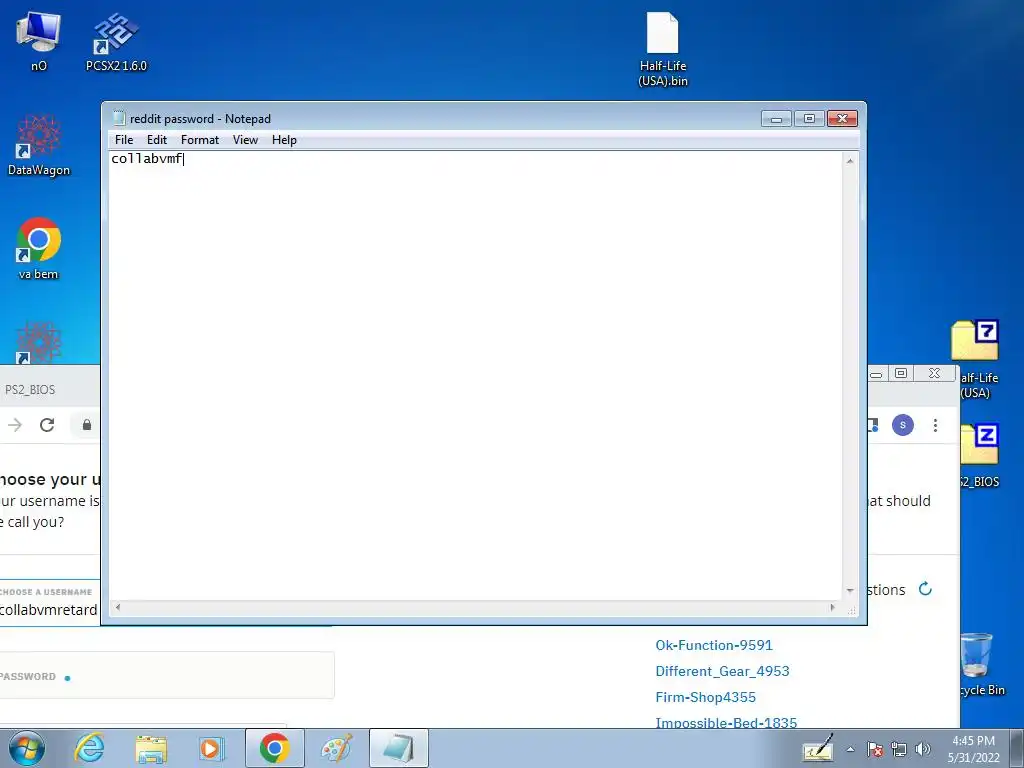Place cursor in the Notepad text area
The height and width of the screenshot is (768, 1024).
coord(475,376)
